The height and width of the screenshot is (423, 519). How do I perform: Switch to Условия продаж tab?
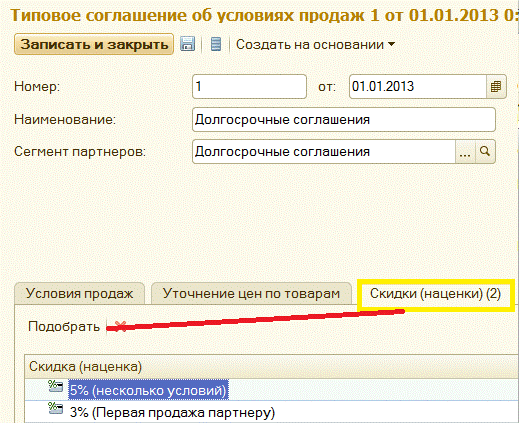point(79,294)
